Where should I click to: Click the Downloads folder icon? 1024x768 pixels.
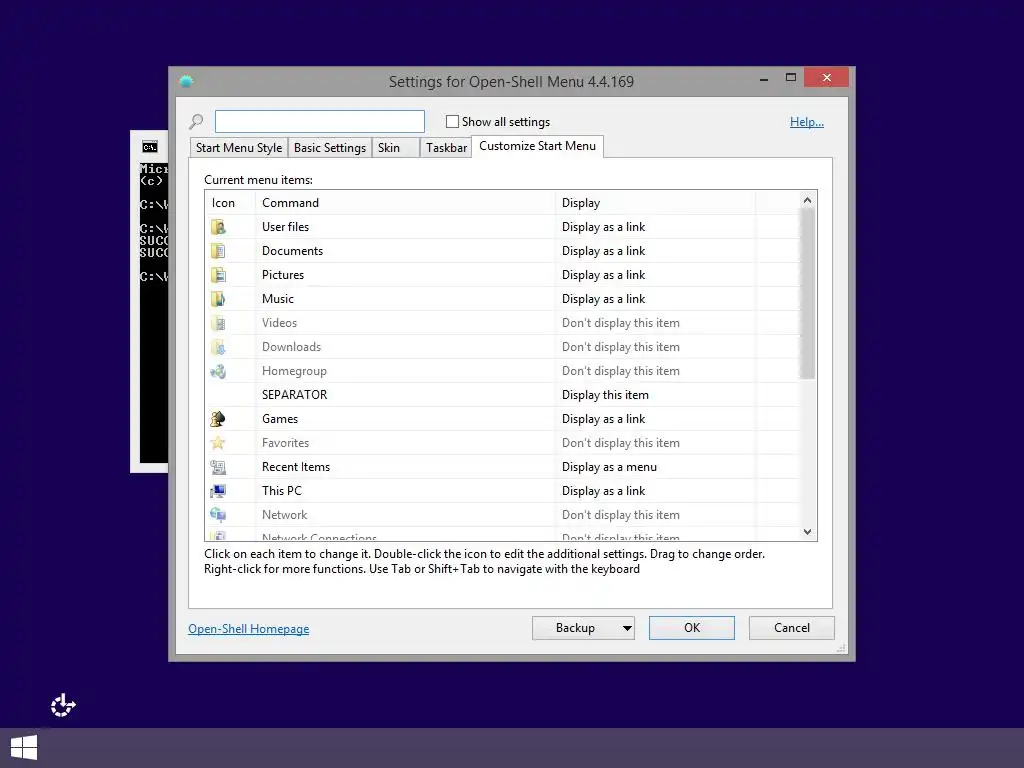[218, 347]
